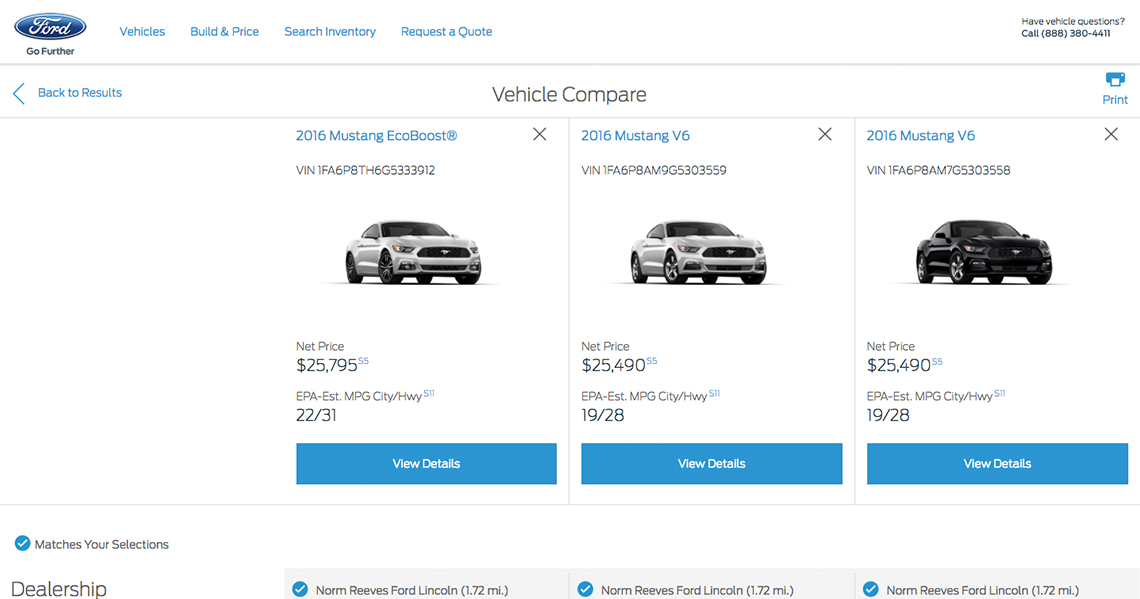Image resolution: width=1140 pixels, height=599 pixels.
Task: Click the black Mustang V6 dealership checkmark
Action: click(x=871, y=589)
